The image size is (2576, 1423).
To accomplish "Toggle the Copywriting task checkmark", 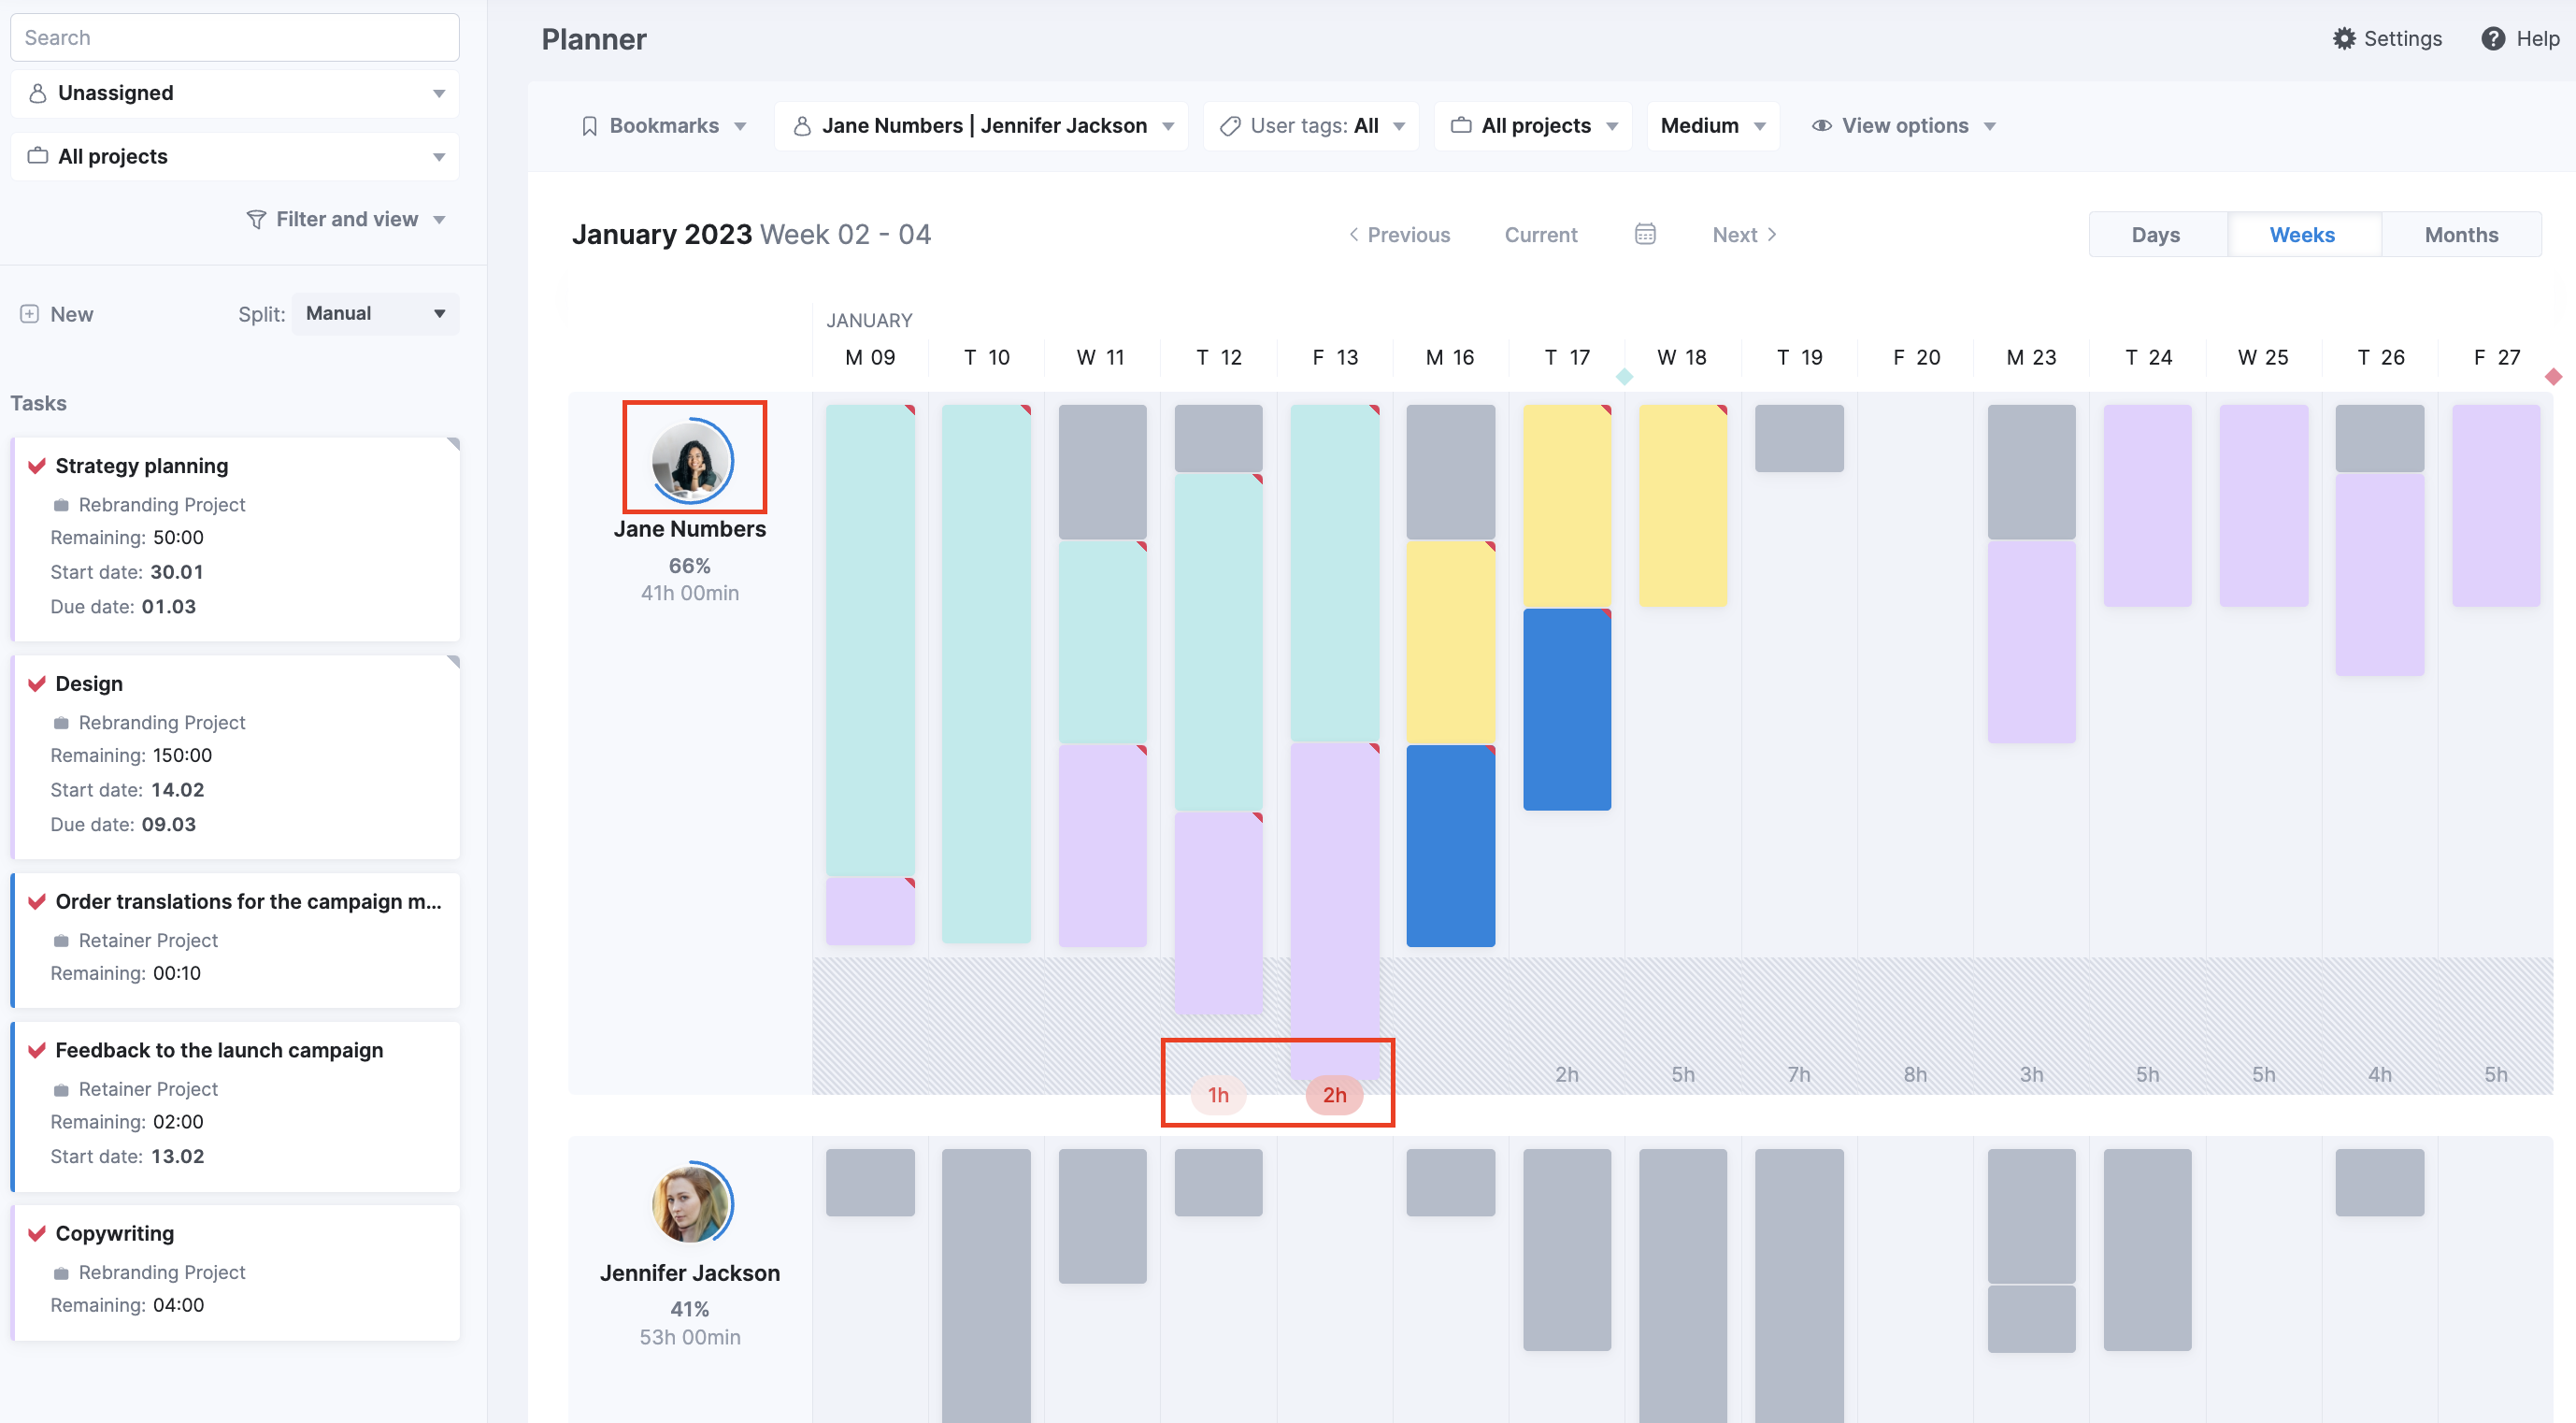I will [x=37, y=1233].
